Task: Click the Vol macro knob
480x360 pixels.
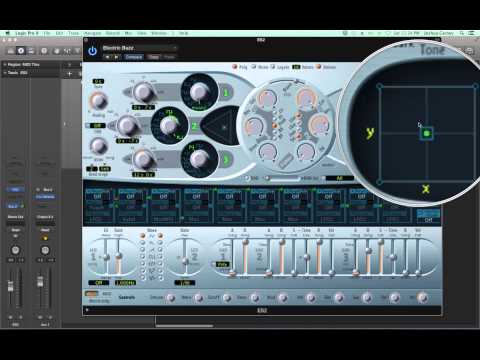Action: (x=422, y=298)
